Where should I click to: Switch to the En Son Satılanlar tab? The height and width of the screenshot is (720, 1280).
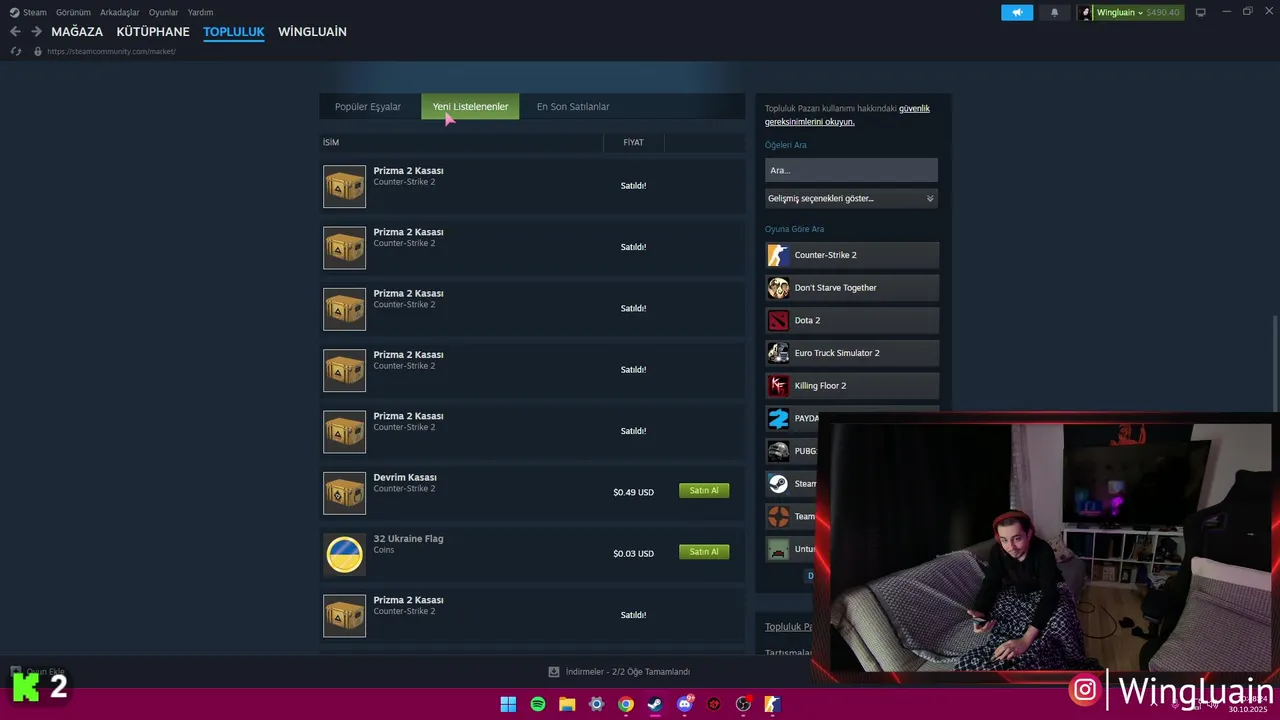point(573,107)
